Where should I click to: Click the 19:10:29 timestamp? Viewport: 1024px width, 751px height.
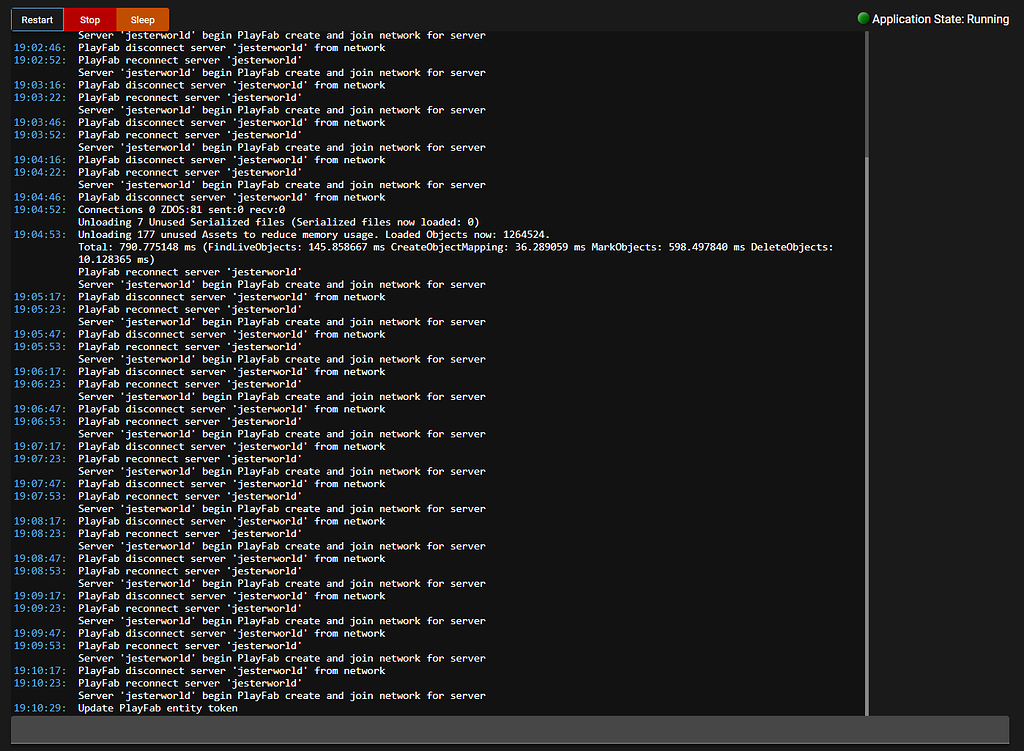tap(40, 708)
